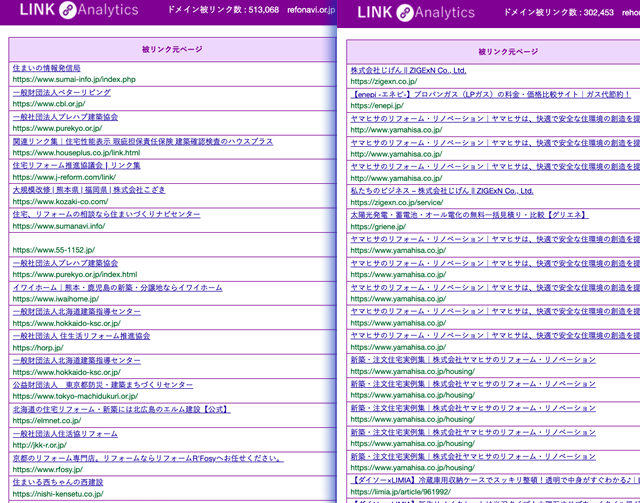The width and height of the screenshot is (640, 503).
Task: Click the URL https://www.55-1152.jp/
Action: coord(54,250)
